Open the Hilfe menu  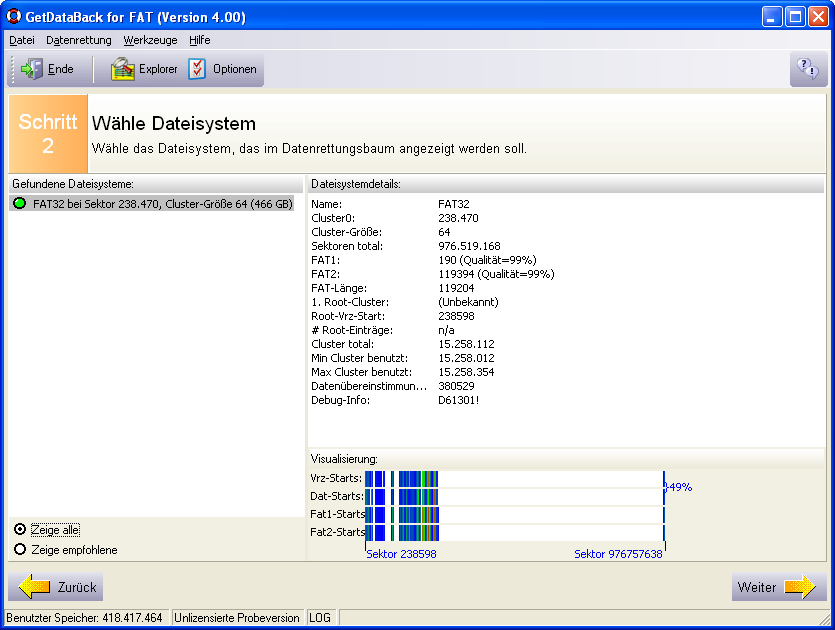click(200, 40)
